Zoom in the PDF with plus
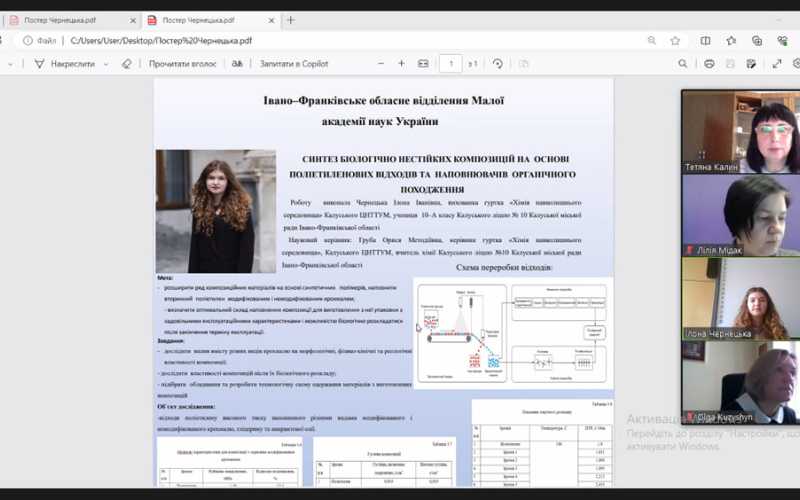Viewport: 800px width, 500px height. point(402,64)
